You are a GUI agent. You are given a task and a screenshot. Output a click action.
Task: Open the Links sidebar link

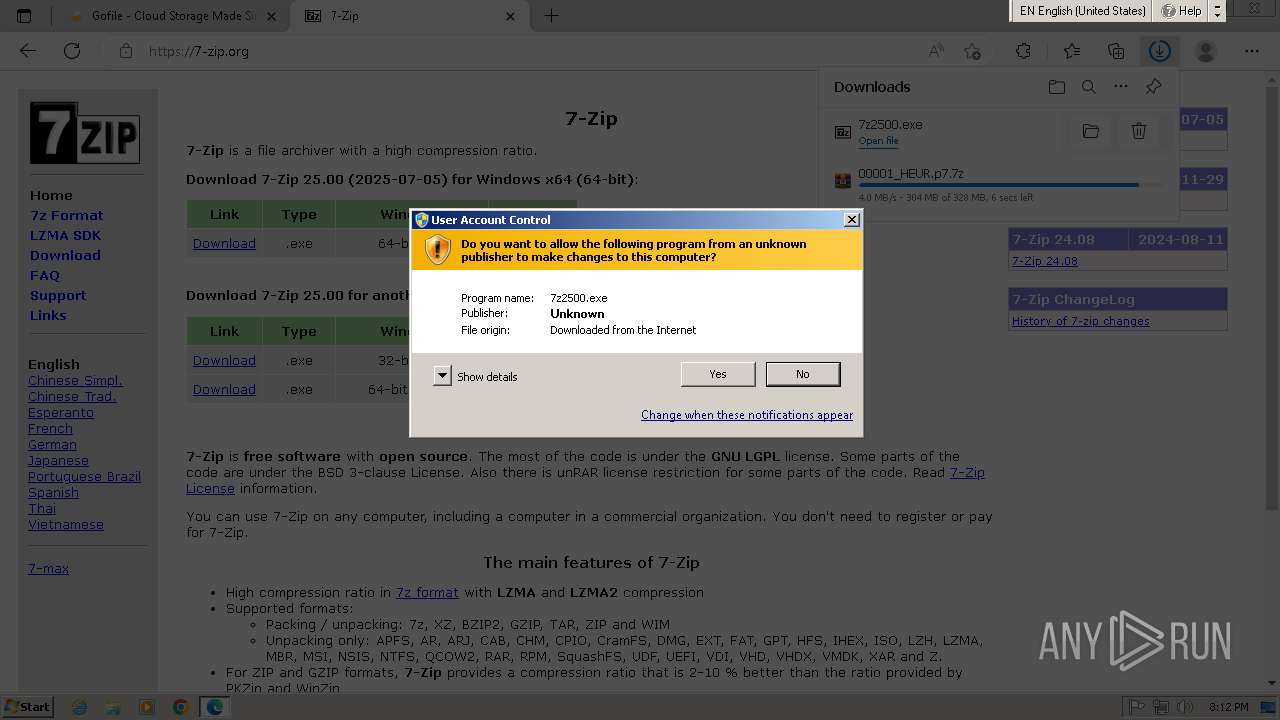48,315
